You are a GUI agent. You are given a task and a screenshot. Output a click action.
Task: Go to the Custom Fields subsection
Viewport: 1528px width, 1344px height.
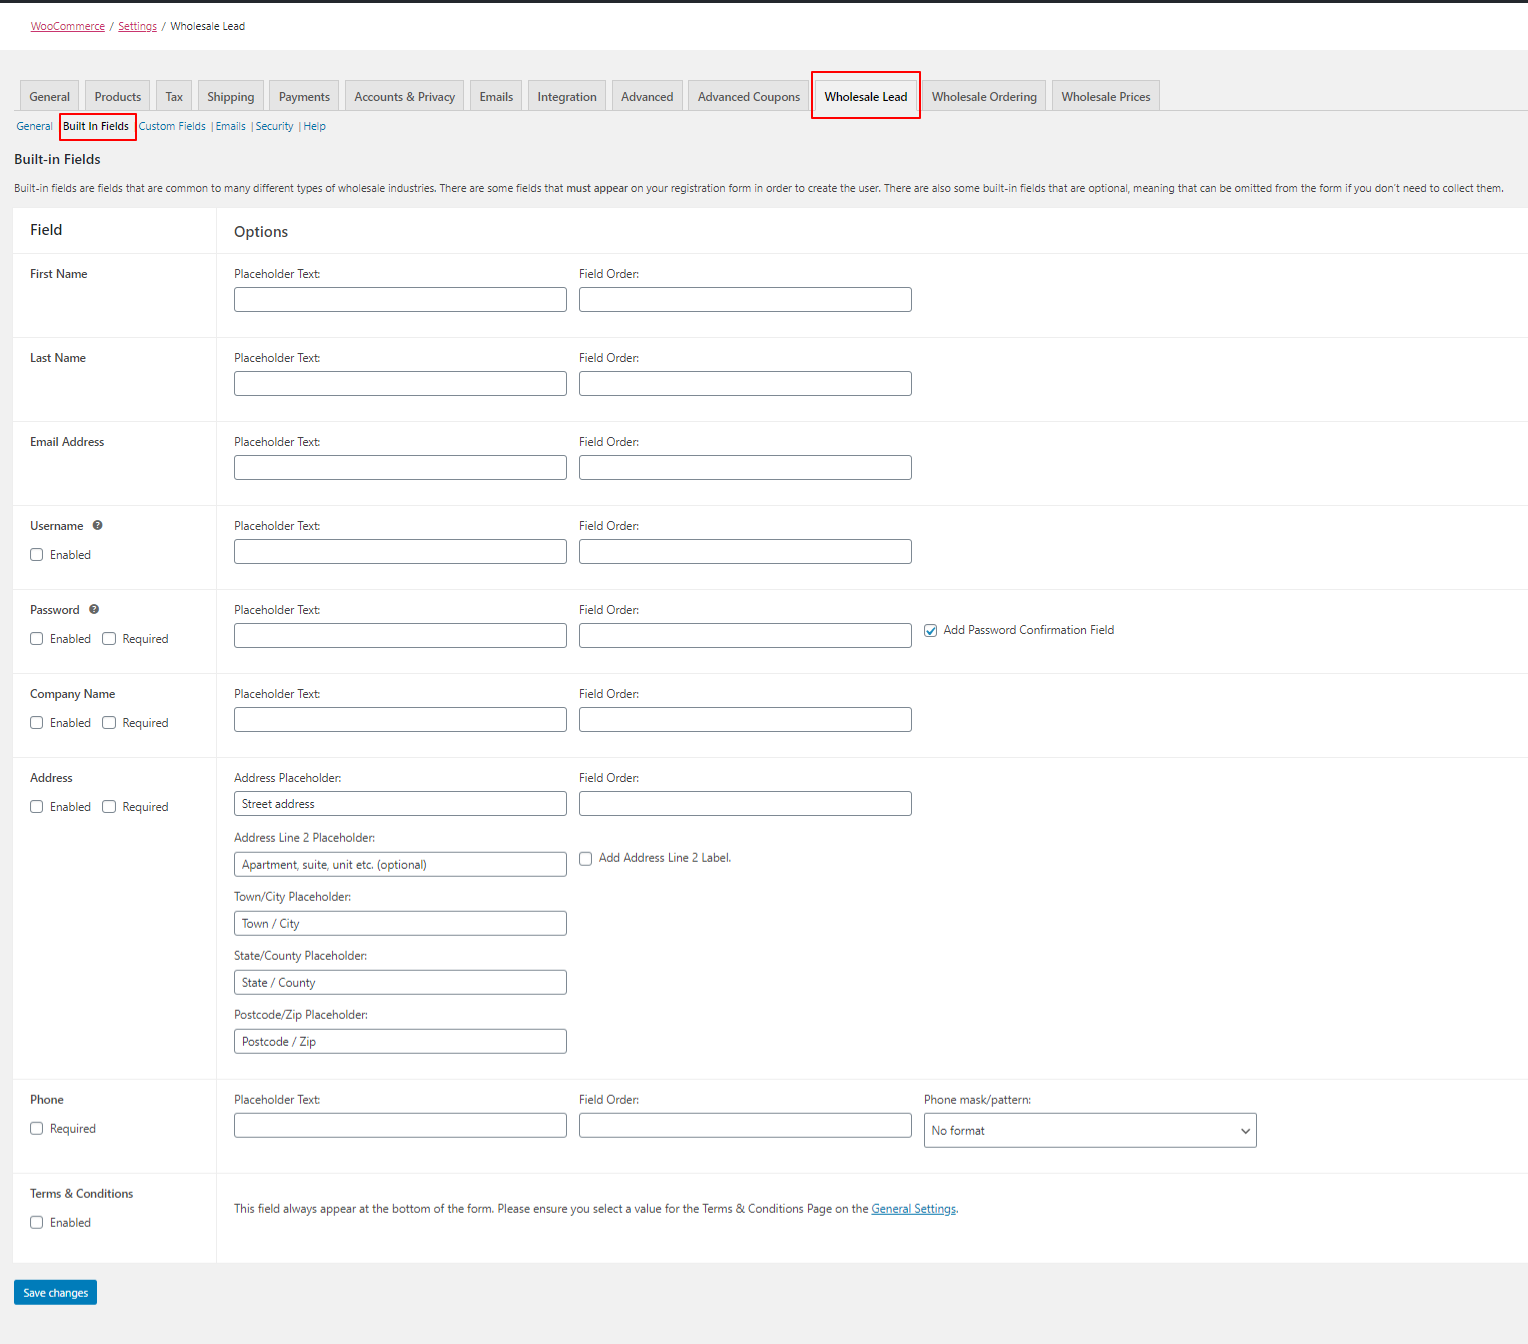coord(172,126)
